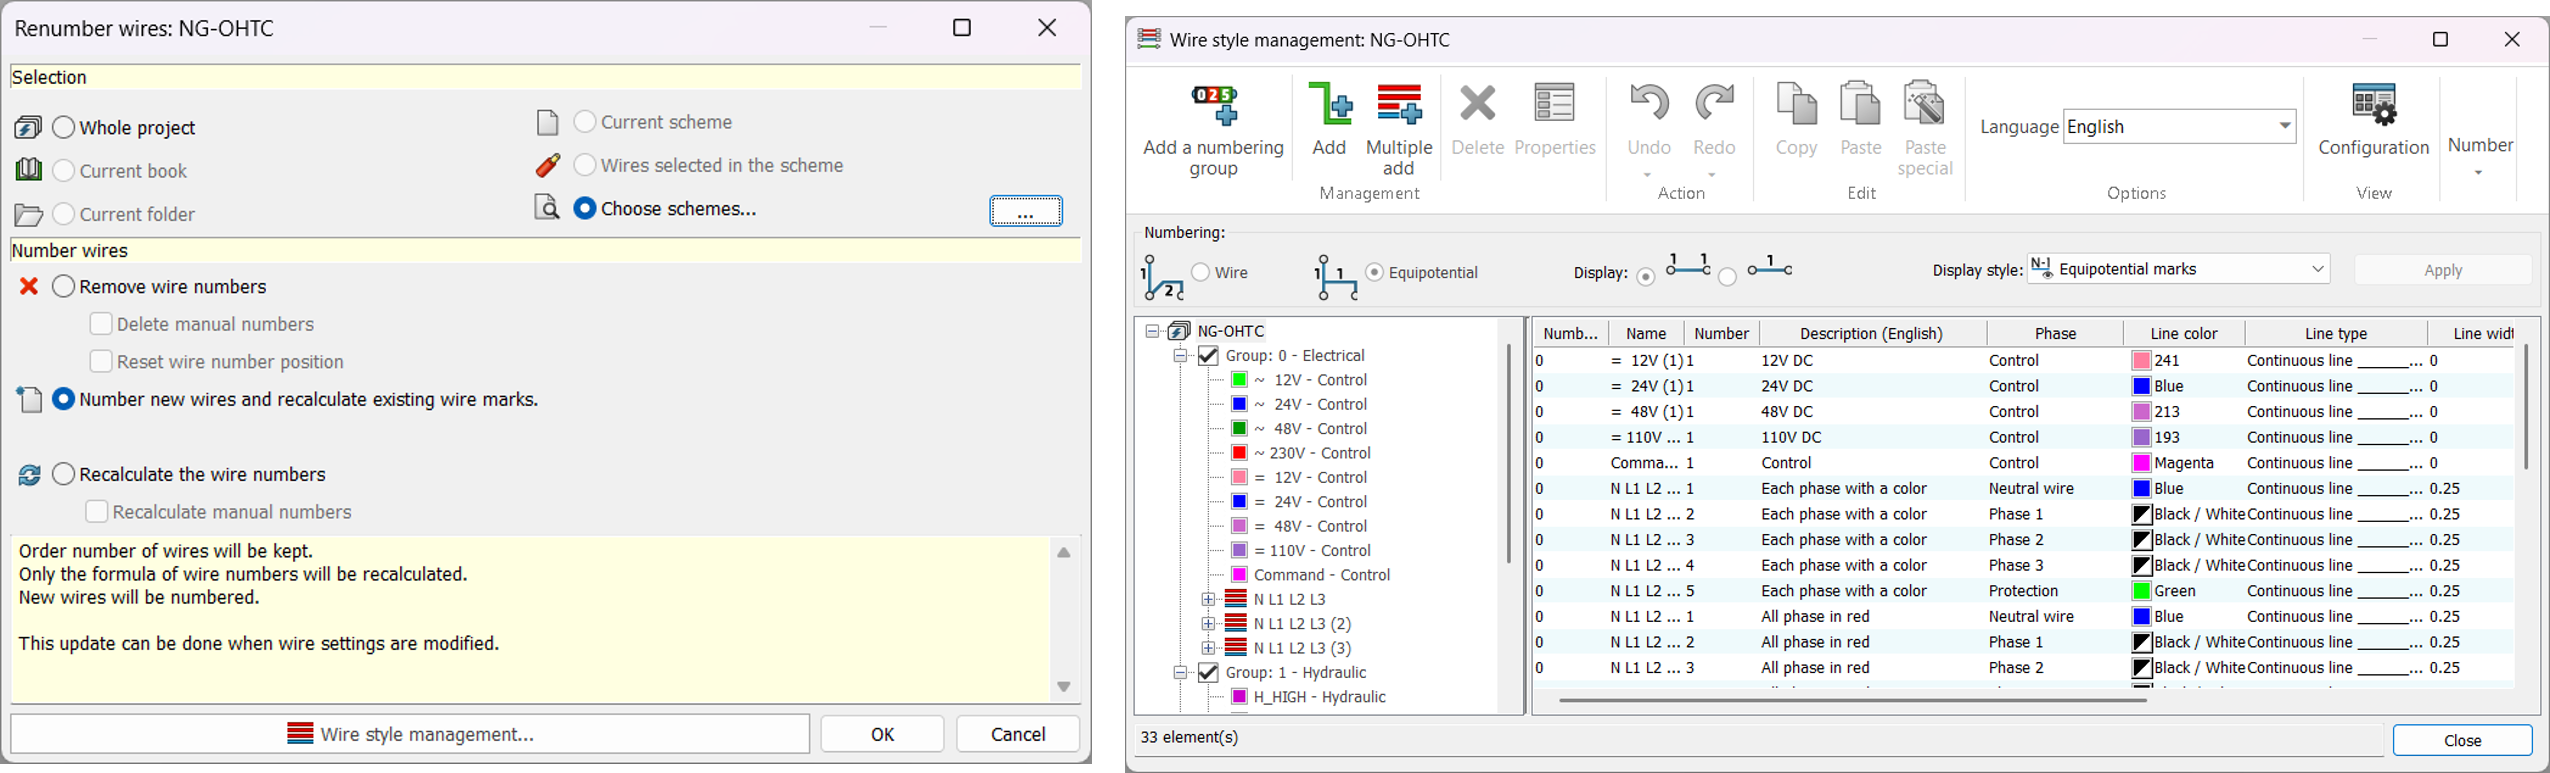Click the Undo icon
Viewport: 2550px width, 773px height.
point(1649,104)
